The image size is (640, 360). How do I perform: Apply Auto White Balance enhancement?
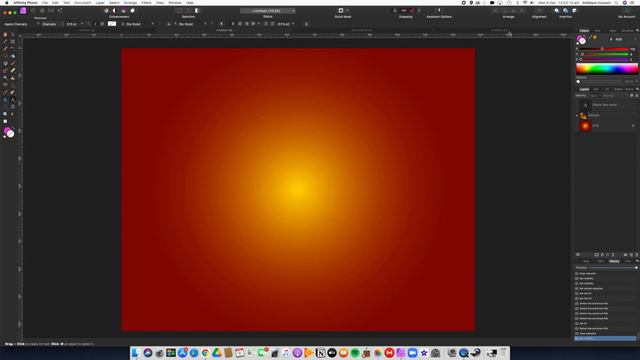click(x=132, y=11)
